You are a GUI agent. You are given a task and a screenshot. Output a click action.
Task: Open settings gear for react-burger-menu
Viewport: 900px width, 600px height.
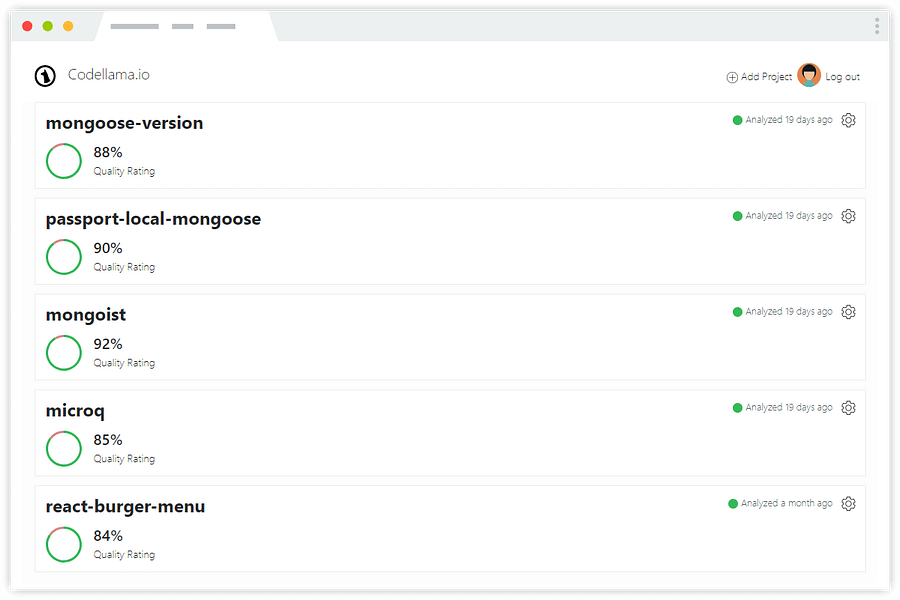pyautogui.click(x=848, y=504)
